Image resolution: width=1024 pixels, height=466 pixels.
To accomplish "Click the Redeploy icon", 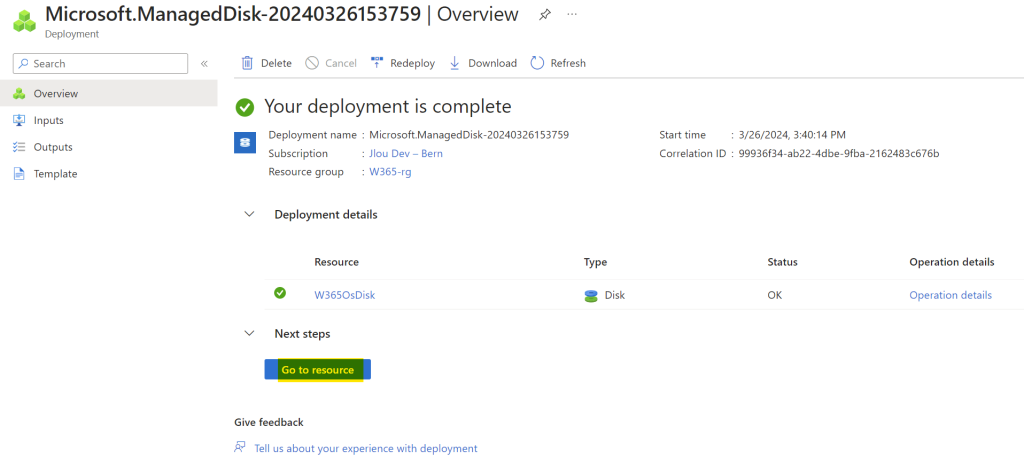I will 377,63.
